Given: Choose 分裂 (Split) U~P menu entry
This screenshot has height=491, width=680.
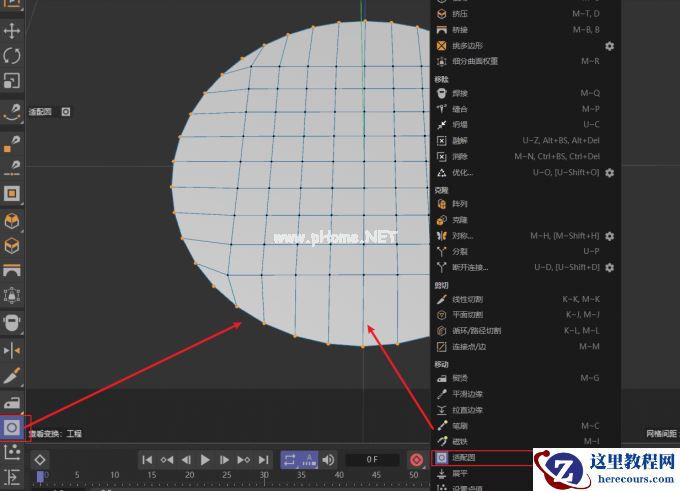Looking at the screenshot, I should click(525, 252).
